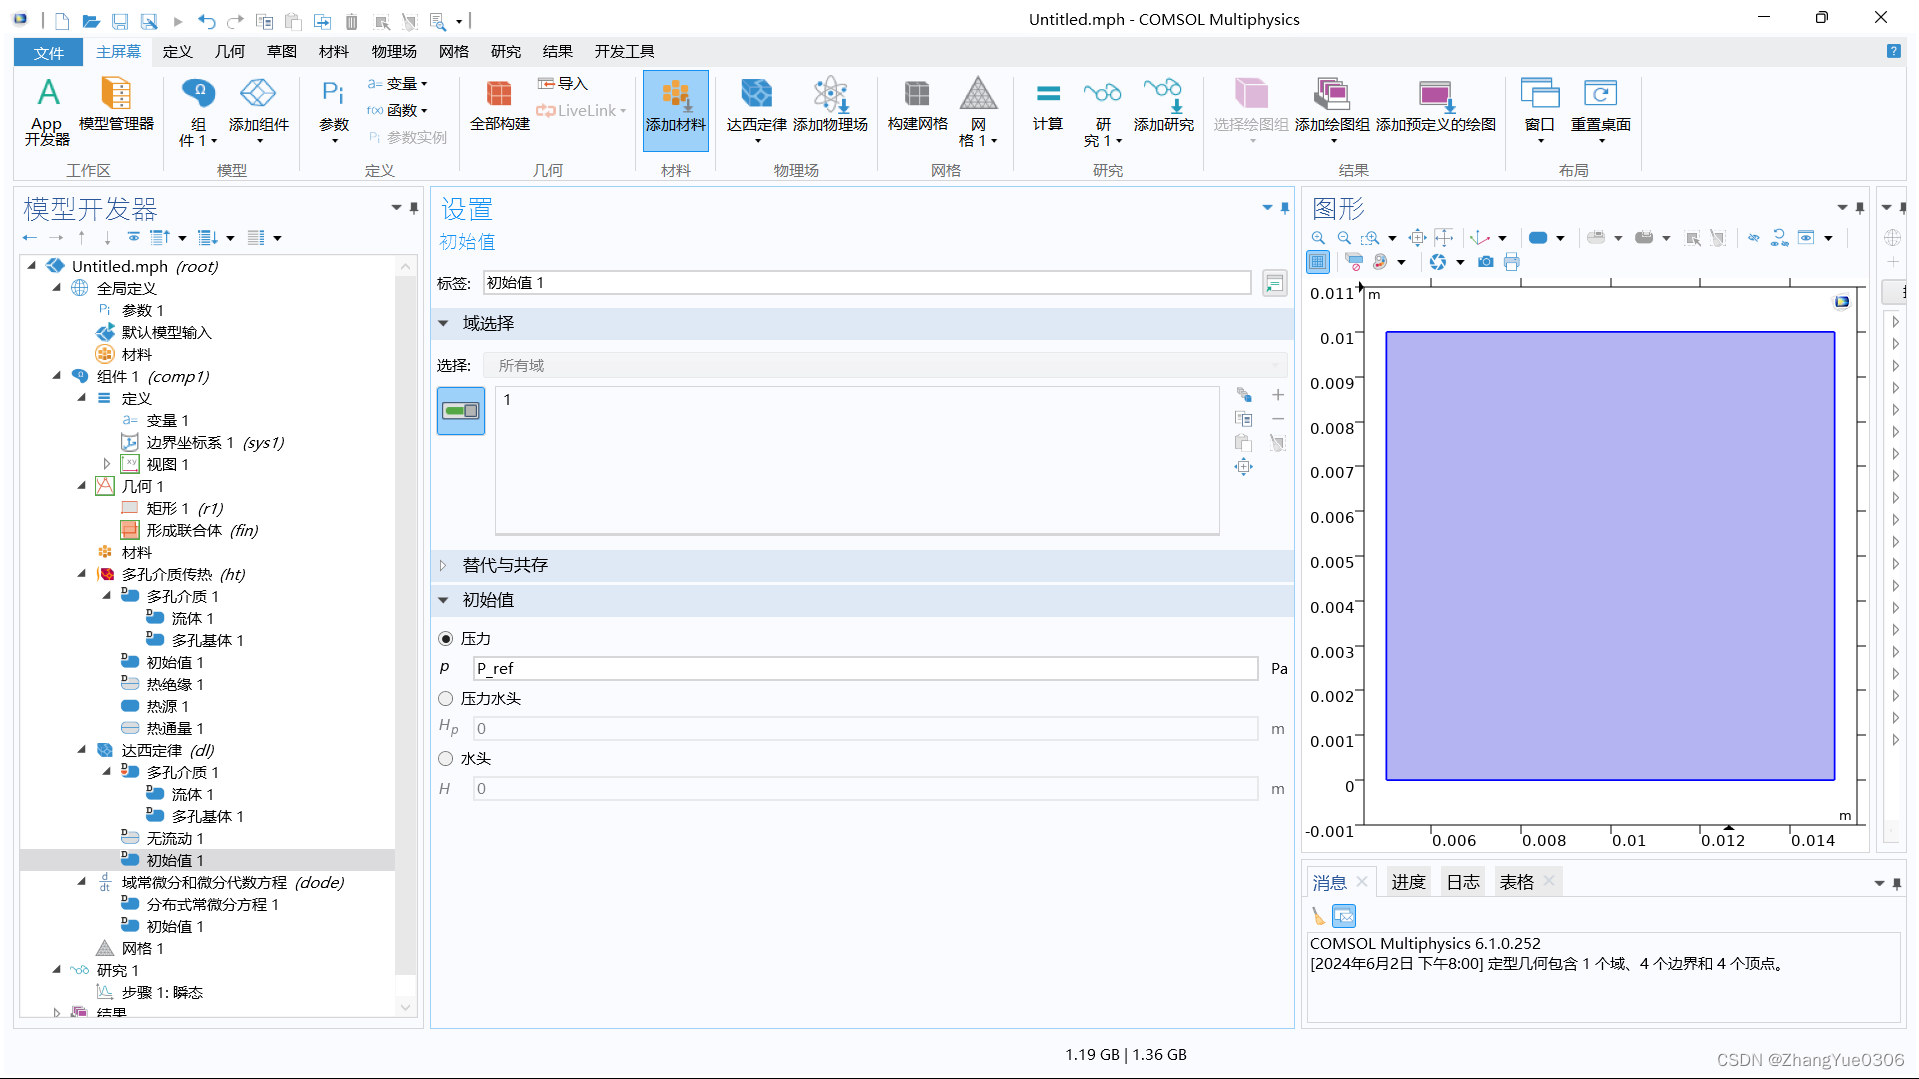Viewport: 1919px width, 1079px height.
Task: Switch to the 物理场 ribbon tab
Action: coord(393,52)
